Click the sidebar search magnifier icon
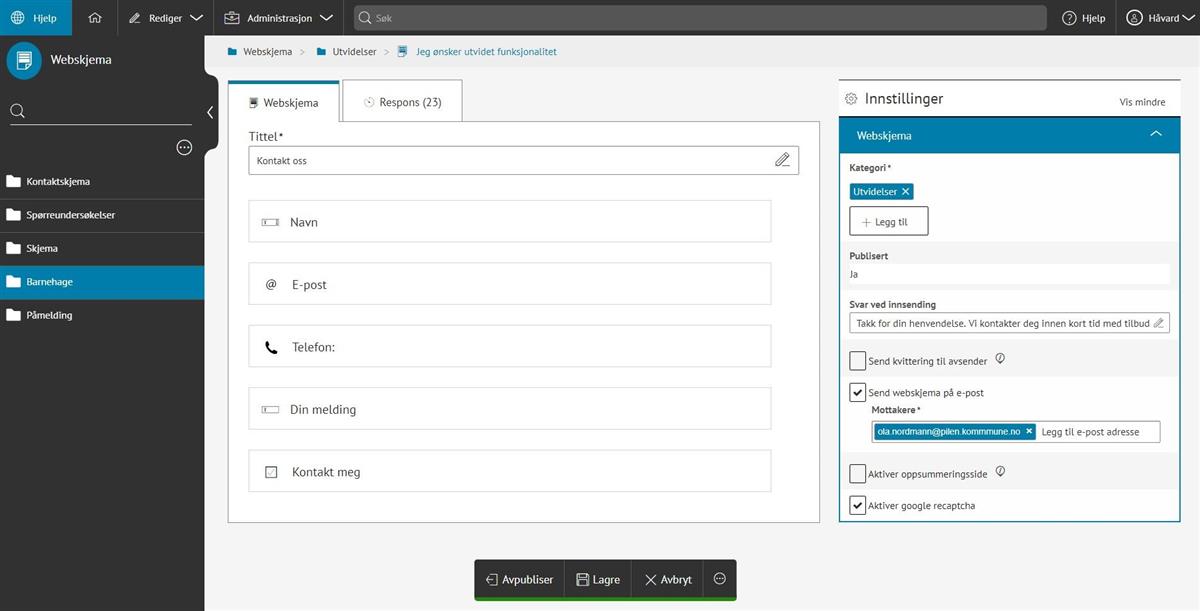 [18, 111]
